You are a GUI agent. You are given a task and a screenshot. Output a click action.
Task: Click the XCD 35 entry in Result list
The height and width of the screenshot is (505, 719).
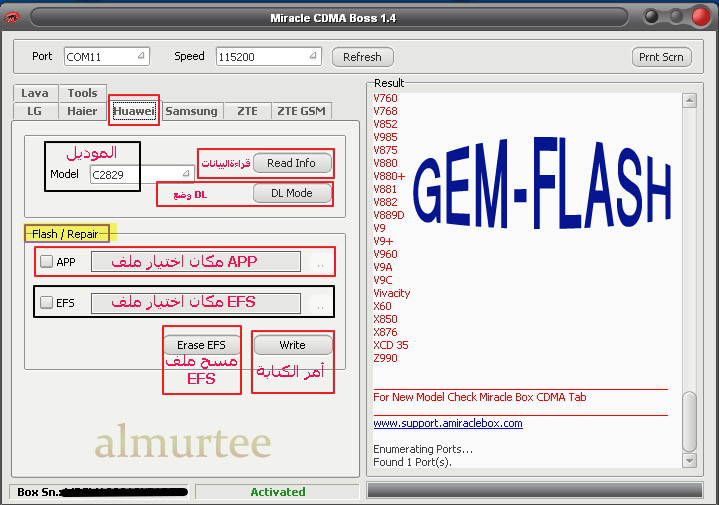391,345
